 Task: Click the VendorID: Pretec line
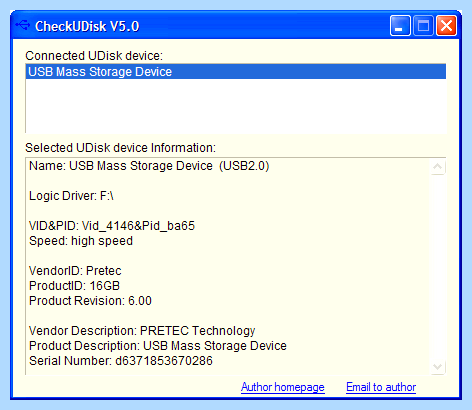pos(75,271)
